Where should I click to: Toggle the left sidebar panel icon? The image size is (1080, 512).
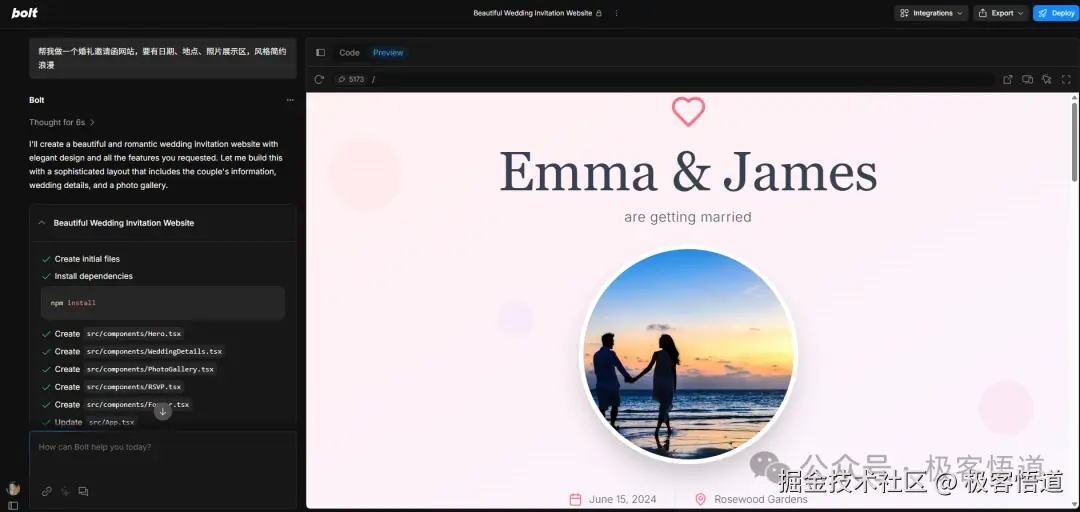coord(13,506)
